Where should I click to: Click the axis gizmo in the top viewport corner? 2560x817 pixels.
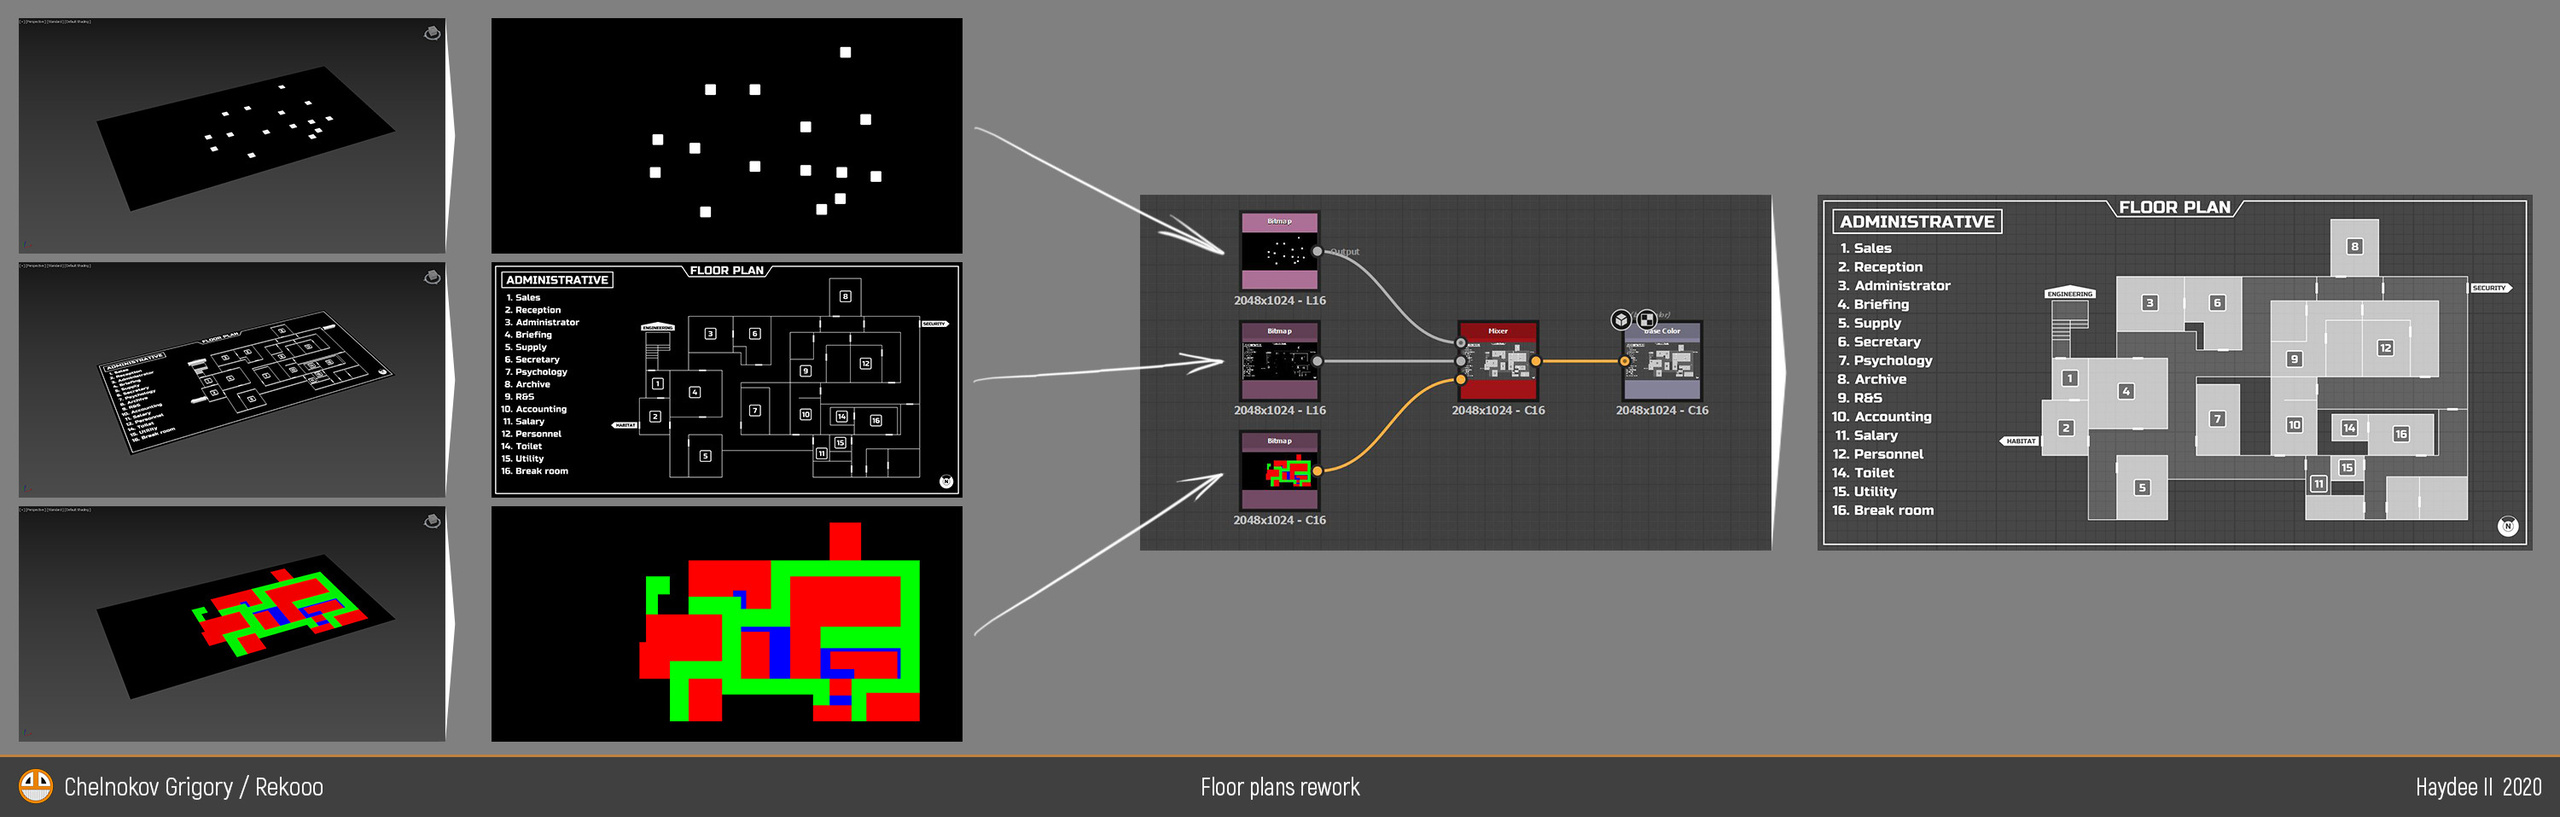click(25, 245)
